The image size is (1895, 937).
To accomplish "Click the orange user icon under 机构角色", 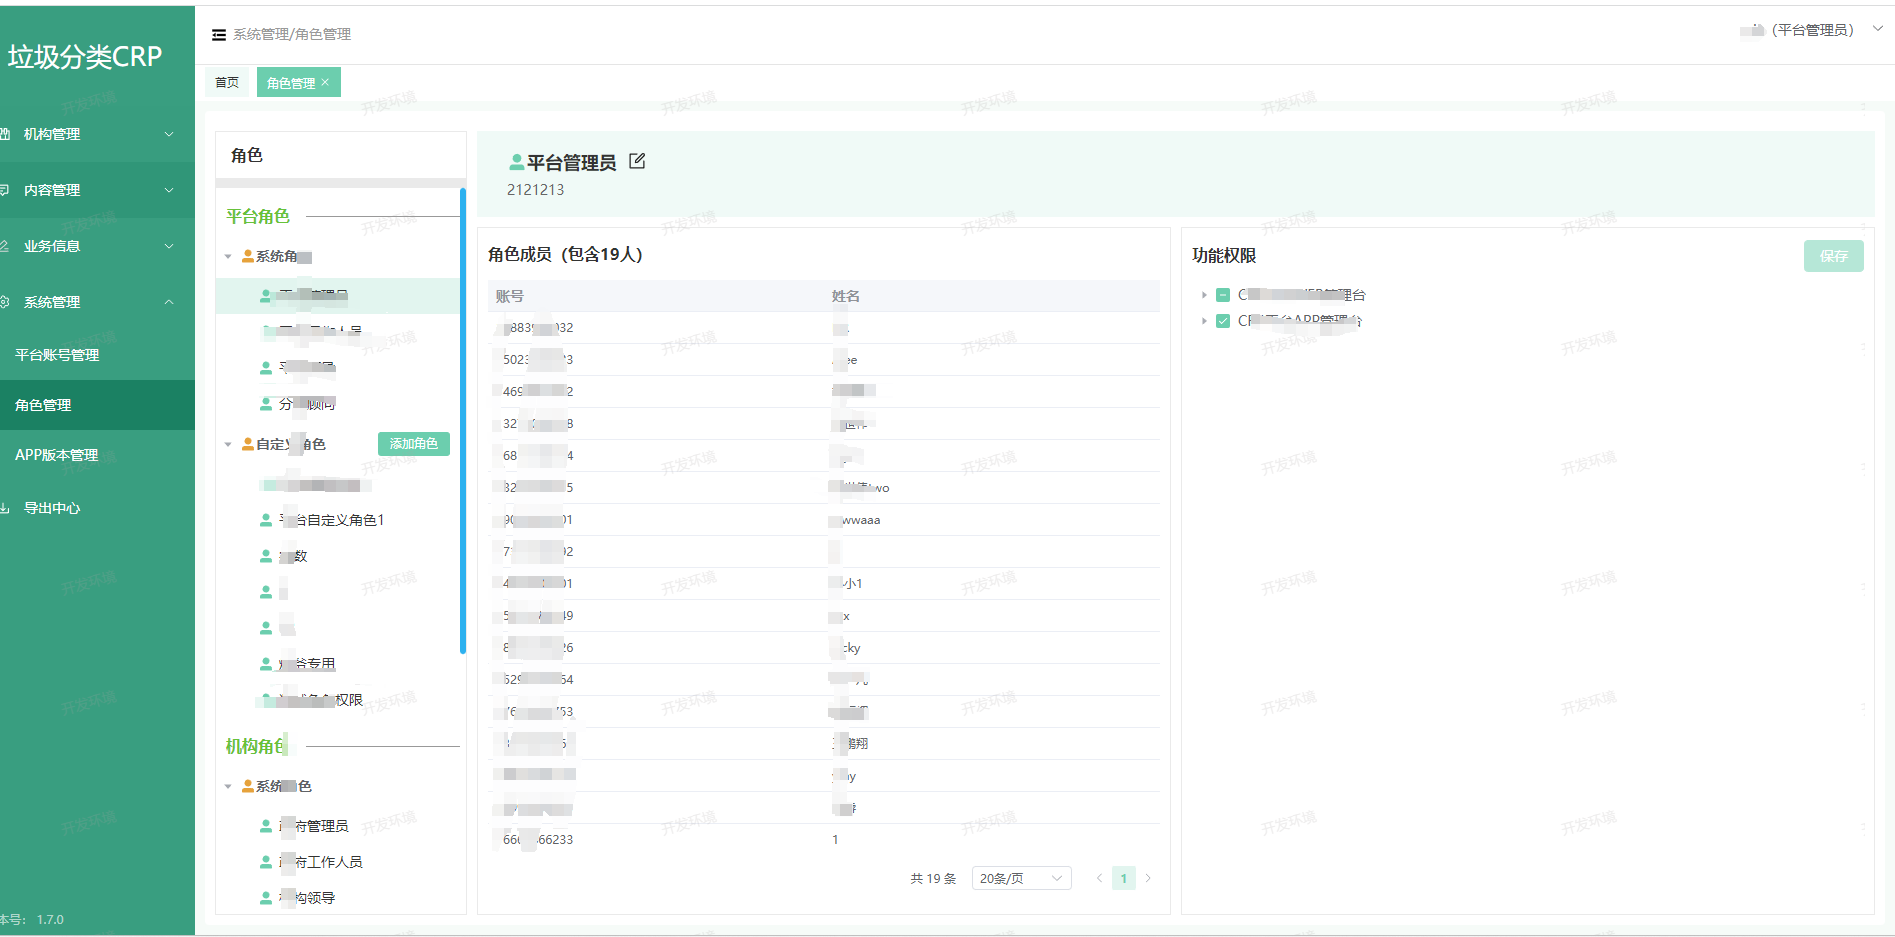I will pos(248,786).
